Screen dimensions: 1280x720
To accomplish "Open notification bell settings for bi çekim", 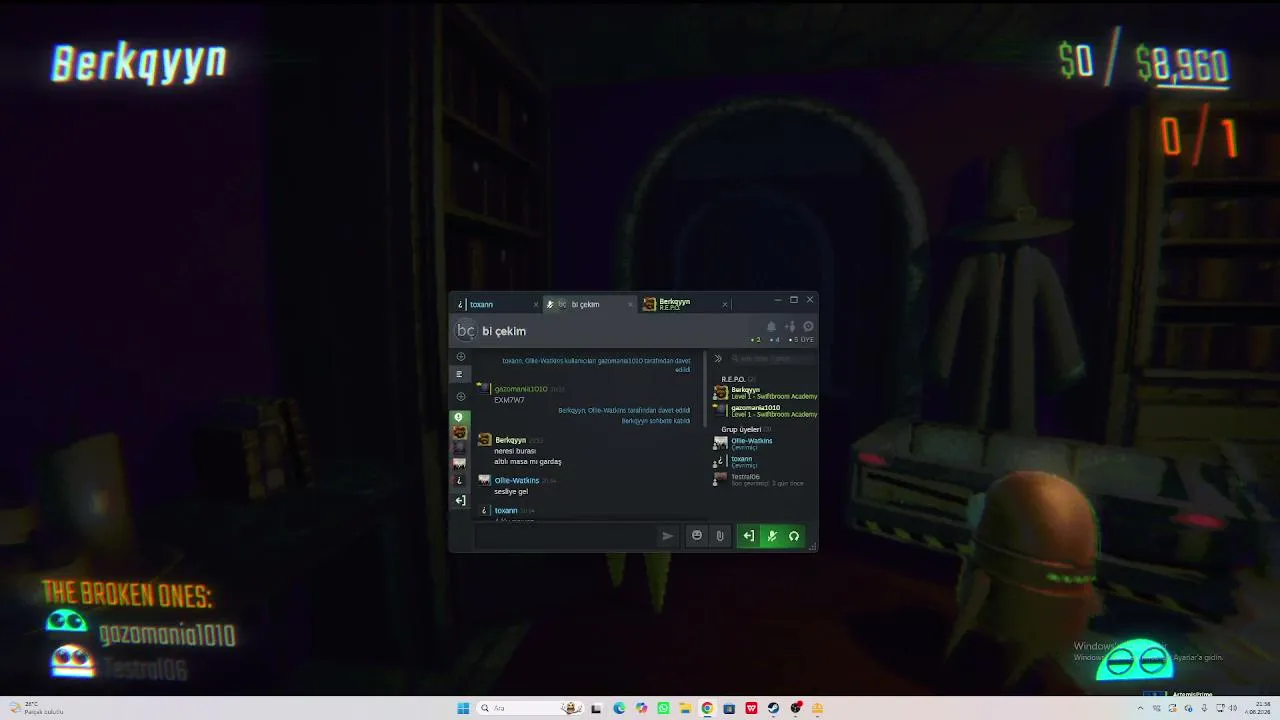I will coord(771,327).
